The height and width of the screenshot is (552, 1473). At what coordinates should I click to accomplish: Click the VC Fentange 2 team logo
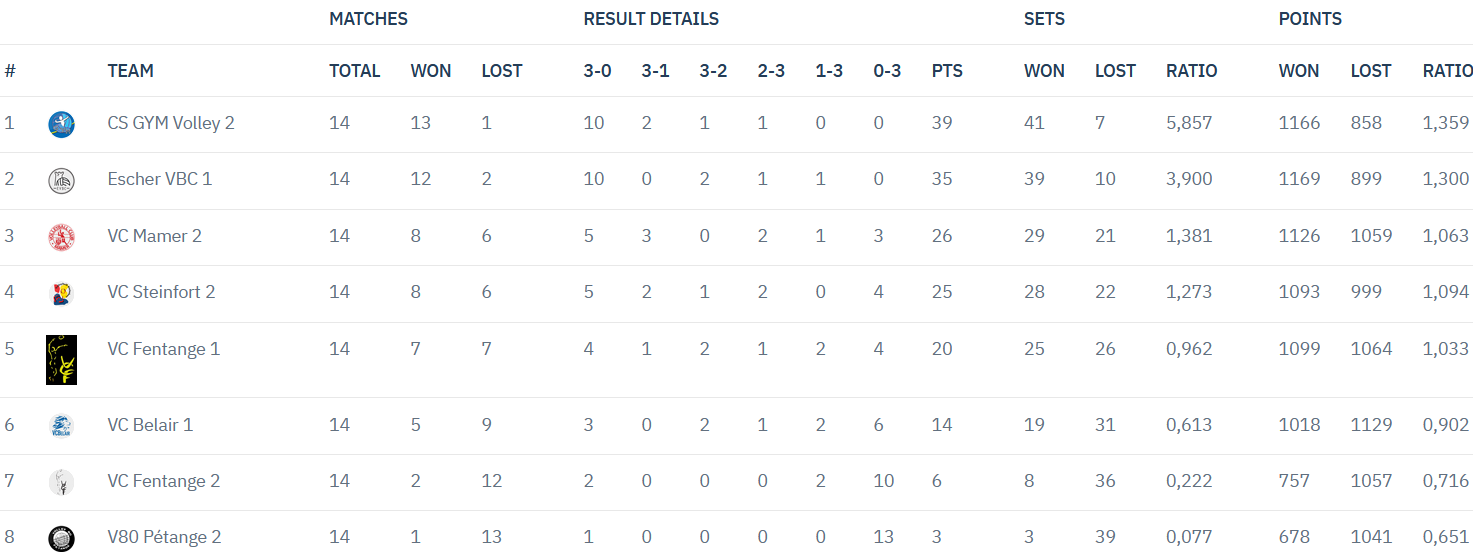pos(61,482)
